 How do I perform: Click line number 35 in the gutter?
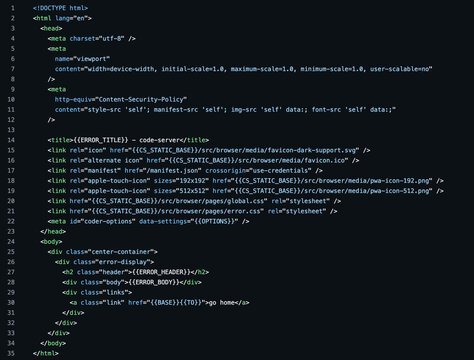tap(11, 353)
